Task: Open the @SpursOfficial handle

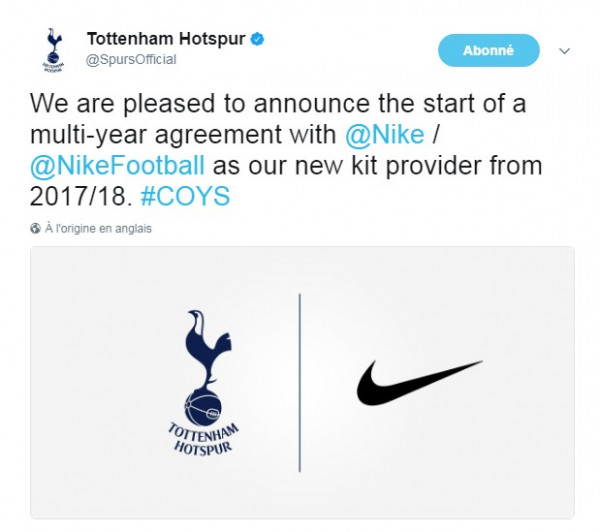Action: pyautogui.click(x=131, y=60)
